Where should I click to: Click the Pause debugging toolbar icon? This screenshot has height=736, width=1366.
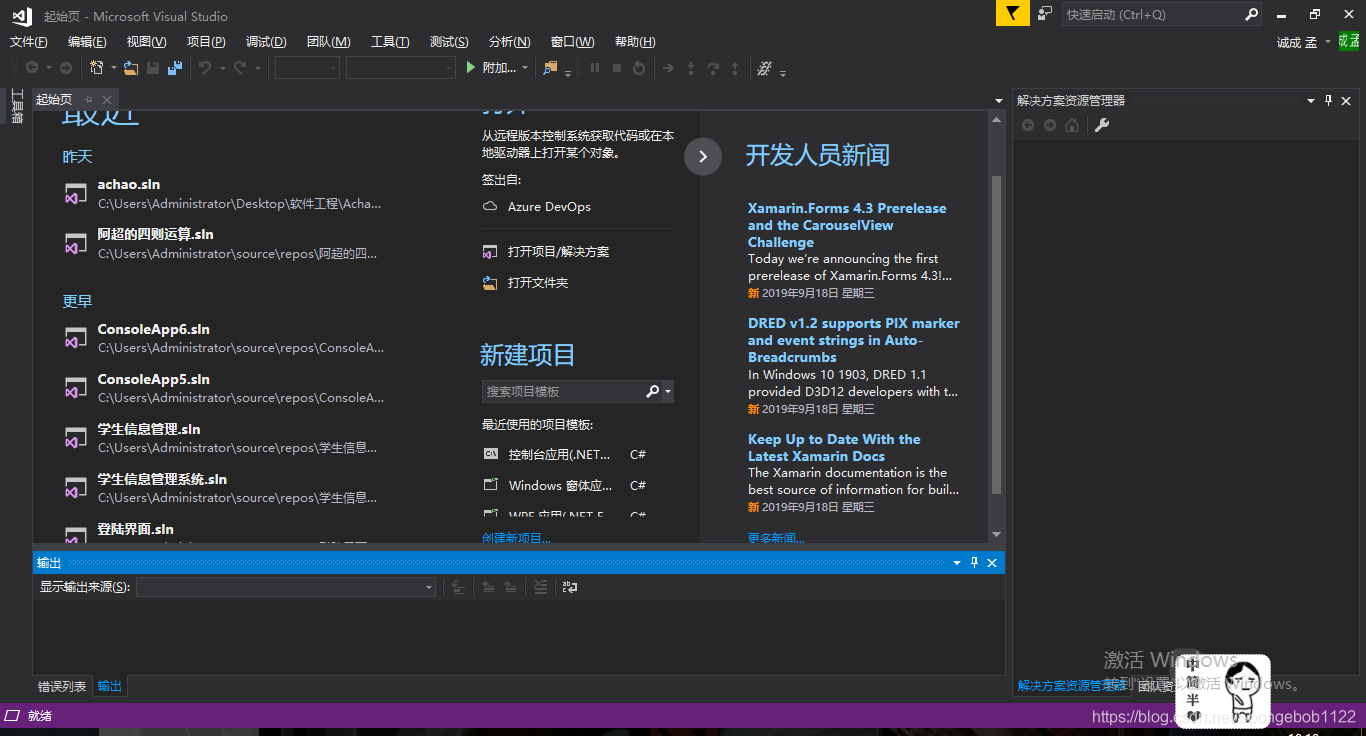point(595,68)
